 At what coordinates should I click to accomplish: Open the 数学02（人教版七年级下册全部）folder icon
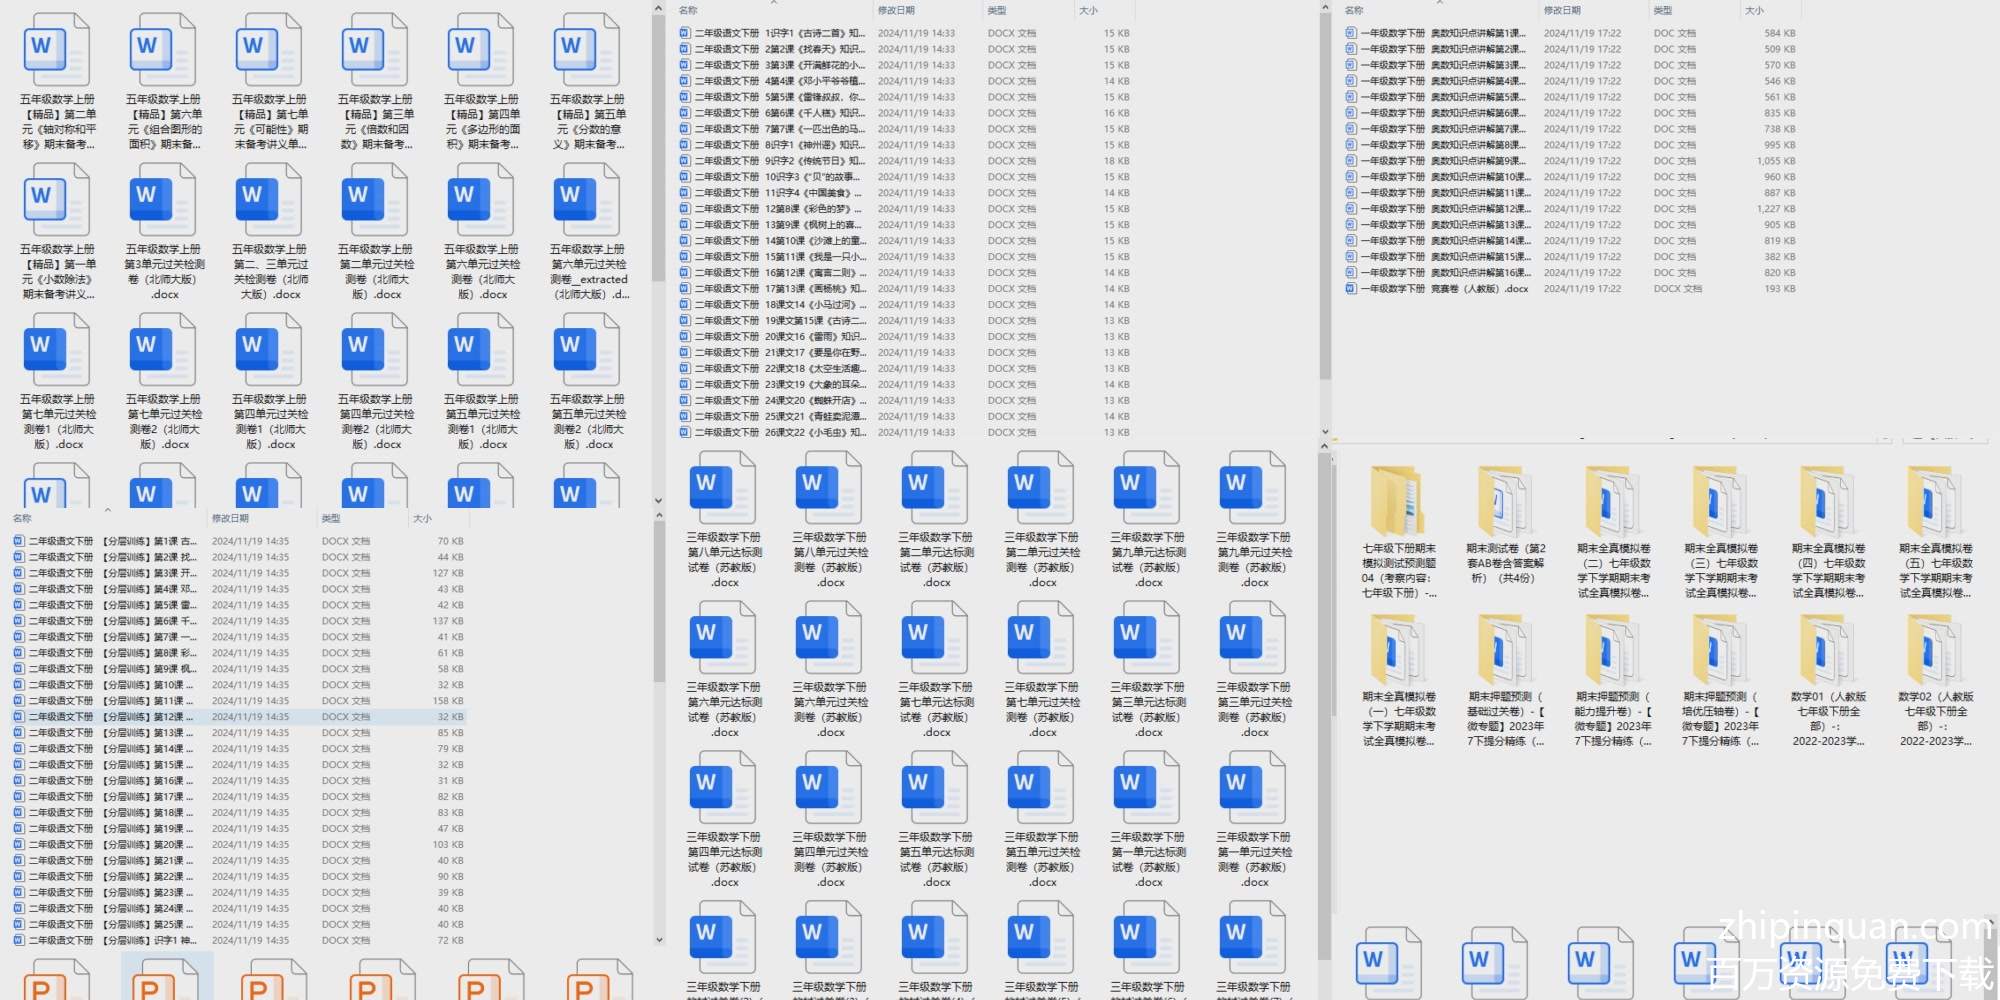point(1935,650)
